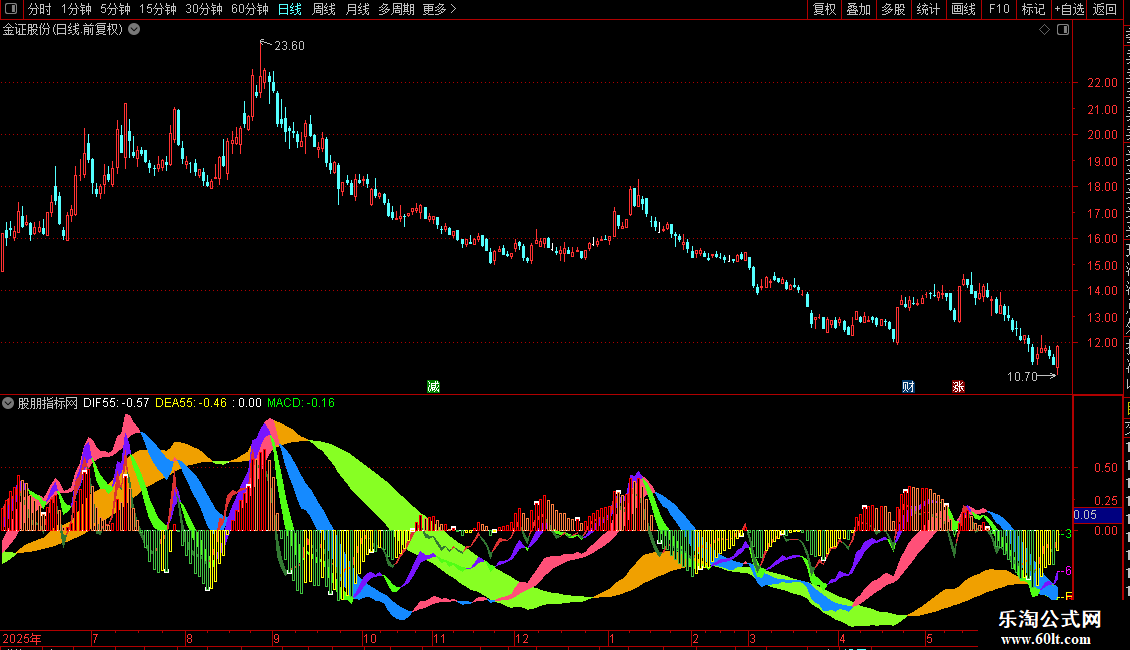Click the diamond icon in main chart corner
Screen dimensions: 1130x650
click(1044, 30)
